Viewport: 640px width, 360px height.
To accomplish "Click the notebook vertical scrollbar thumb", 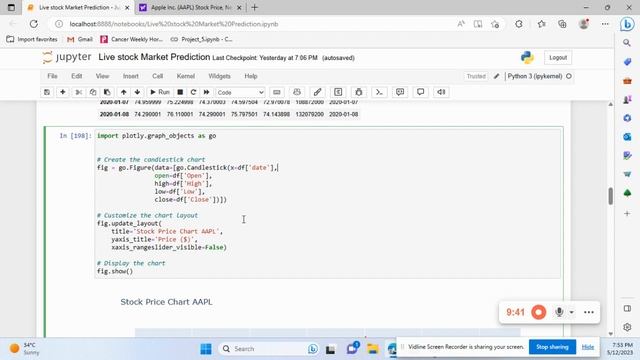I will pyautogui.click(x=610, y=196).
